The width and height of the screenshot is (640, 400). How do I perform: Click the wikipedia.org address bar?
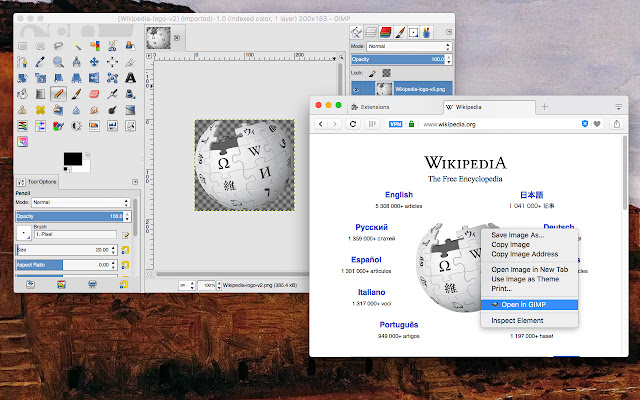(x=450, y=124)
